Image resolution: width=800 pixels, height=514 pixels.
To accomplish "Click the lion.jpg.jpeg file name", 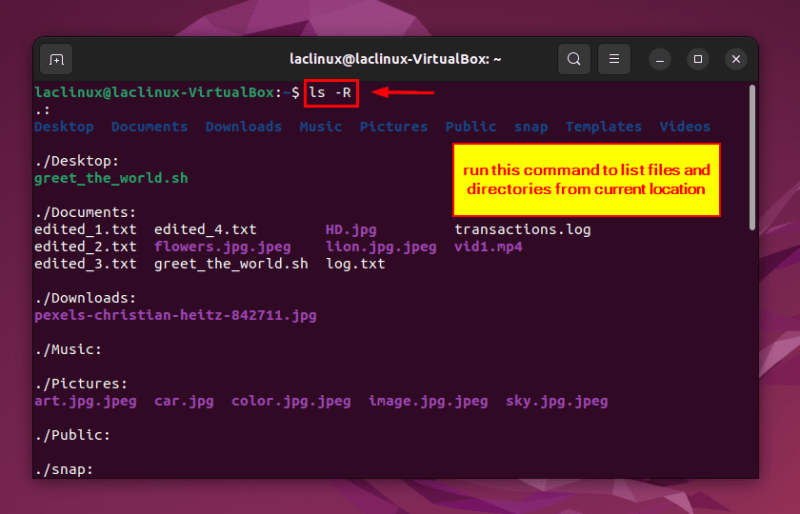I will coord(381,247).
